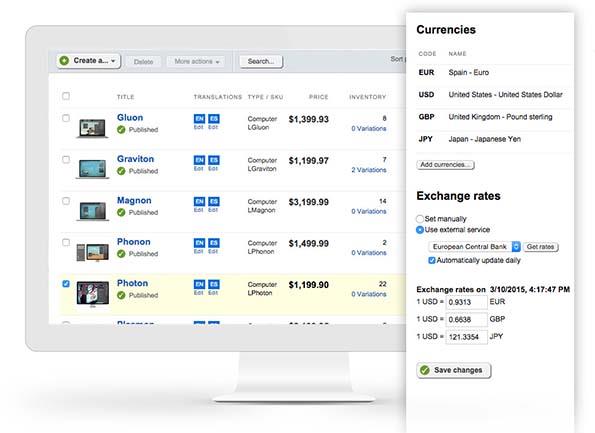The image size is (595, 433).
Task: Select the Set manually radio button
Action: 420,219
